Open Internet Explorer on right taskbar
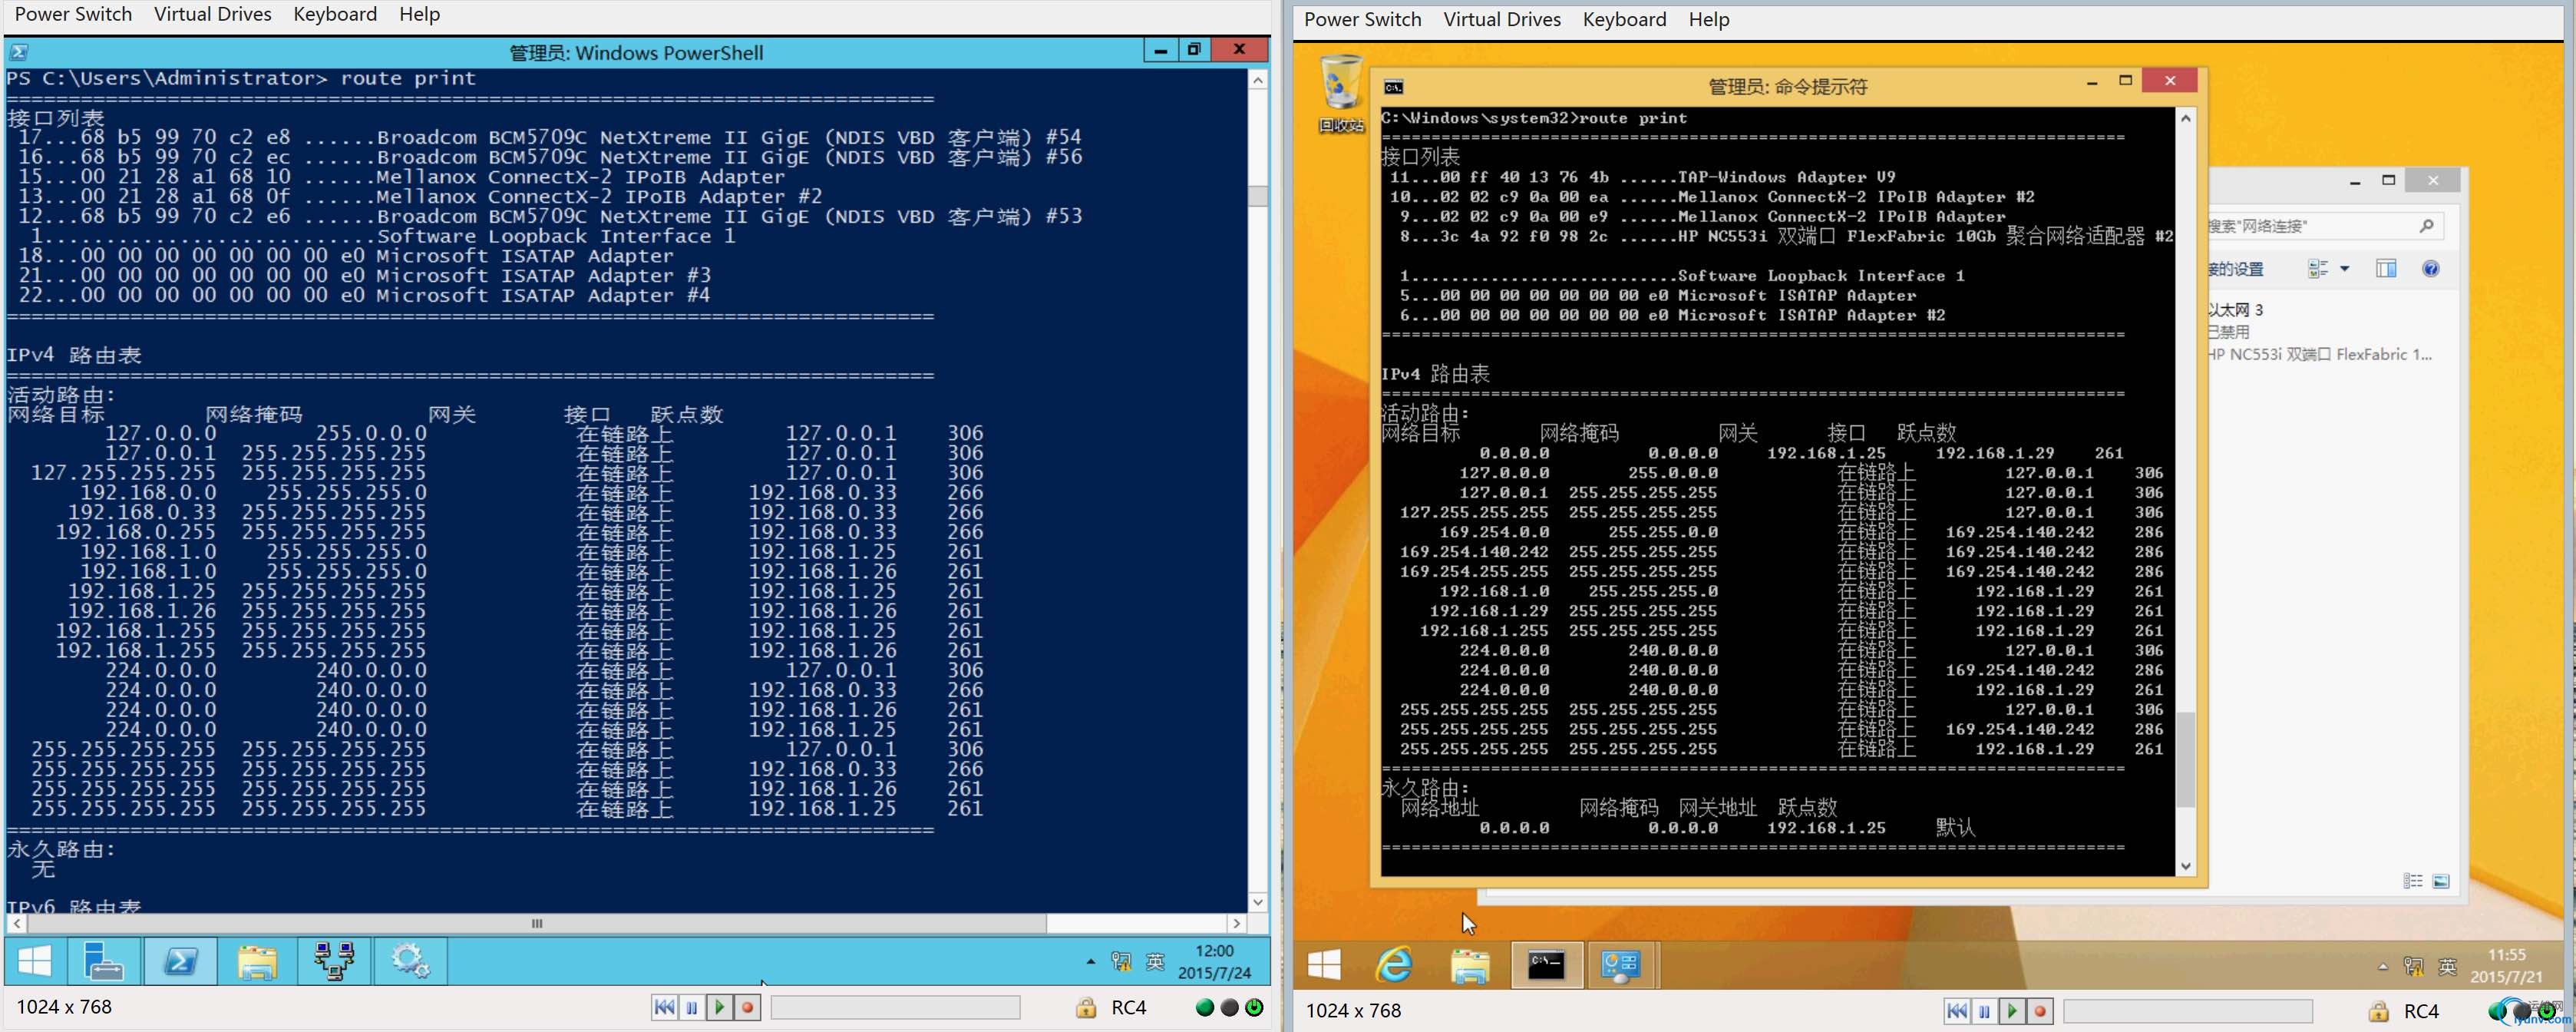 tap(1394, 965)
